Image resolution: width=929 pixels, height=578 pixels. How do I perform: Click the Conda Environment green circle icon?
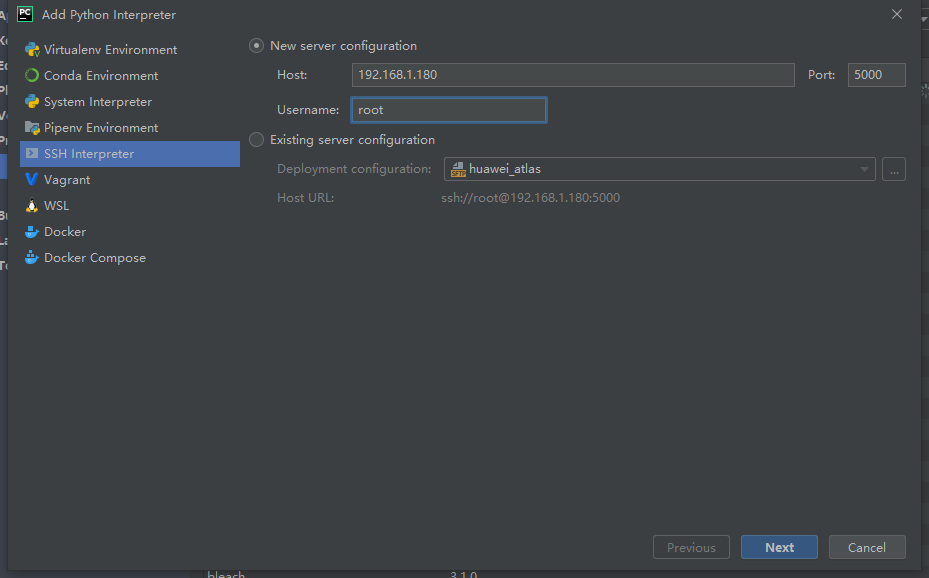32,76
